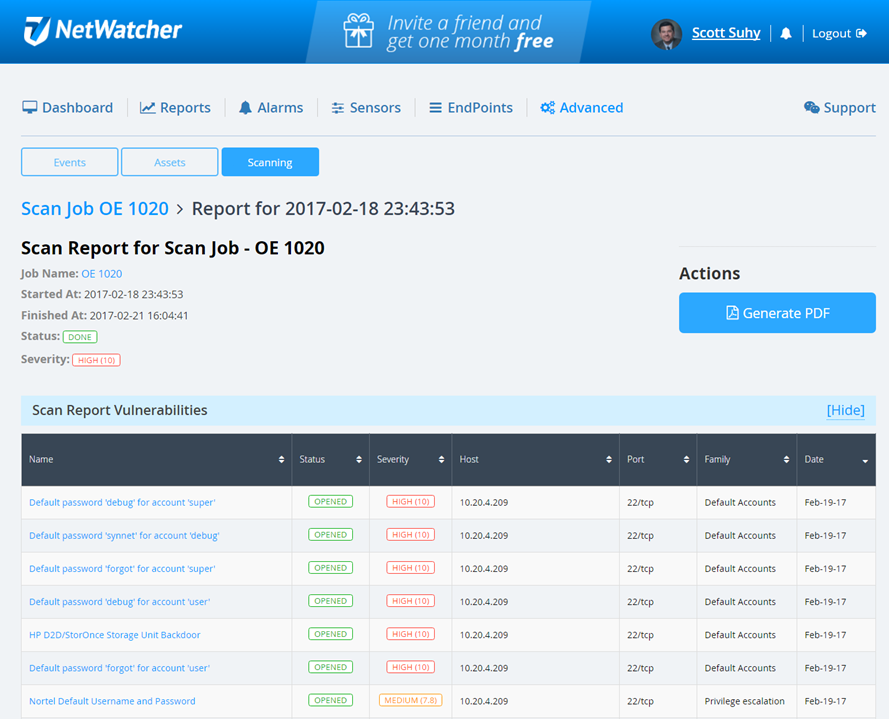Select the Advanced gears icon
This screenshot has width=889, height=719.
(x=546, y=107)
